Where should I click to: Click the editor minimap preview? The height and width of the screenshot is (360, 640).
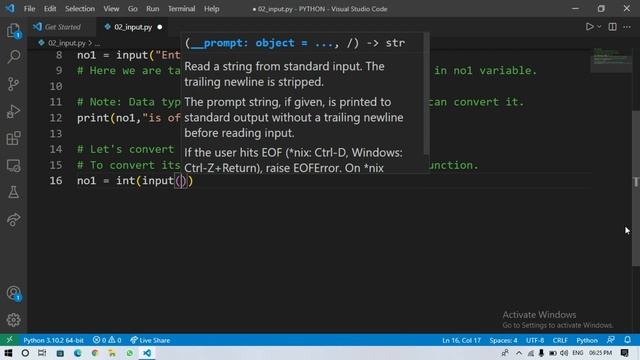[610, 60]
